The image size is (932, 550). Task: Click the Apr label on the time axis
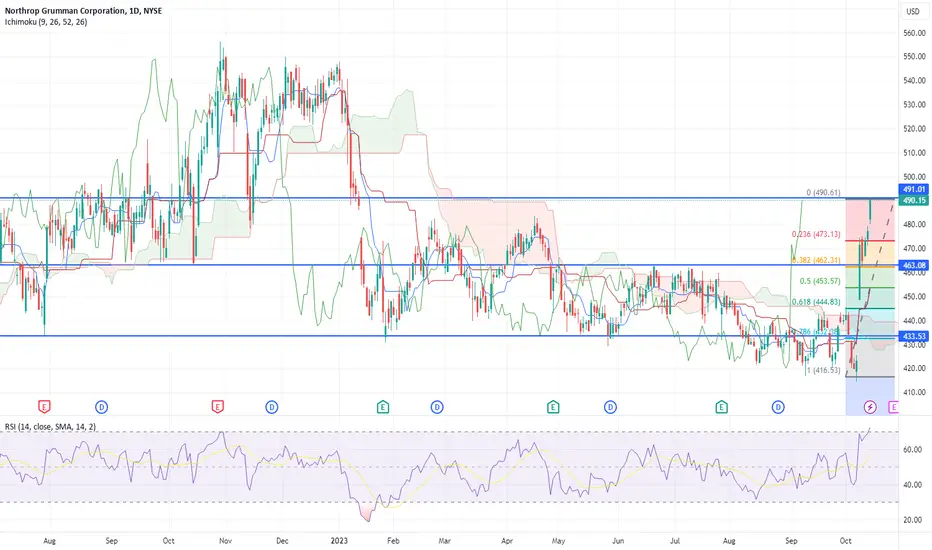point(506,541)
